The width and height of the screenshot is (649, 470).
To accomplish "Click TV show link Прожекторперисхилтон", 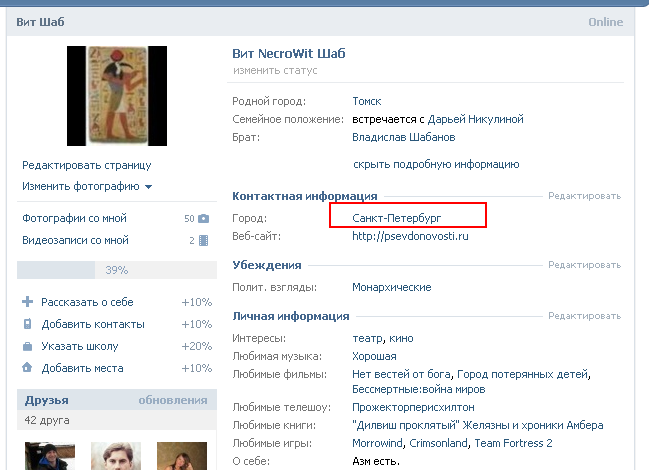I will click(x=413, y=408).
